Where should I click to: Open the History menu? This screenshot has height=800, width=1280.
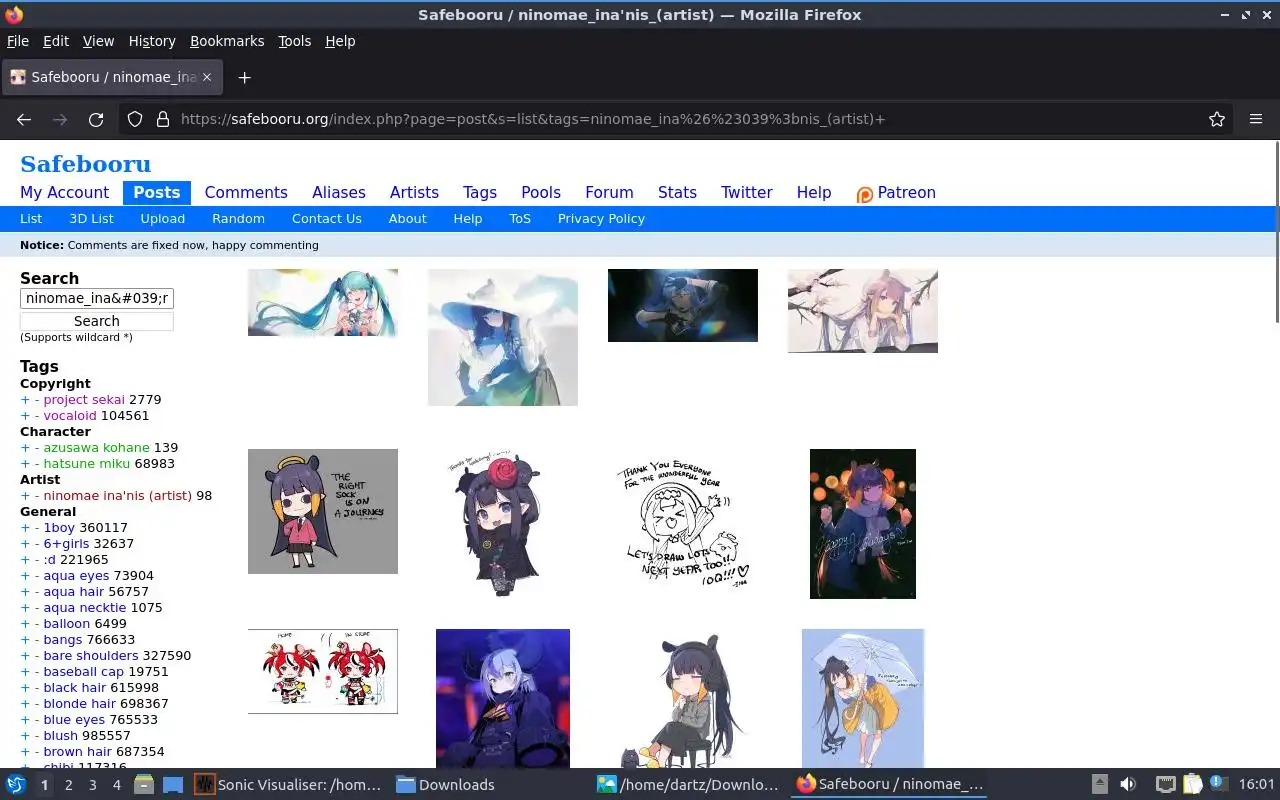[152, 41]
